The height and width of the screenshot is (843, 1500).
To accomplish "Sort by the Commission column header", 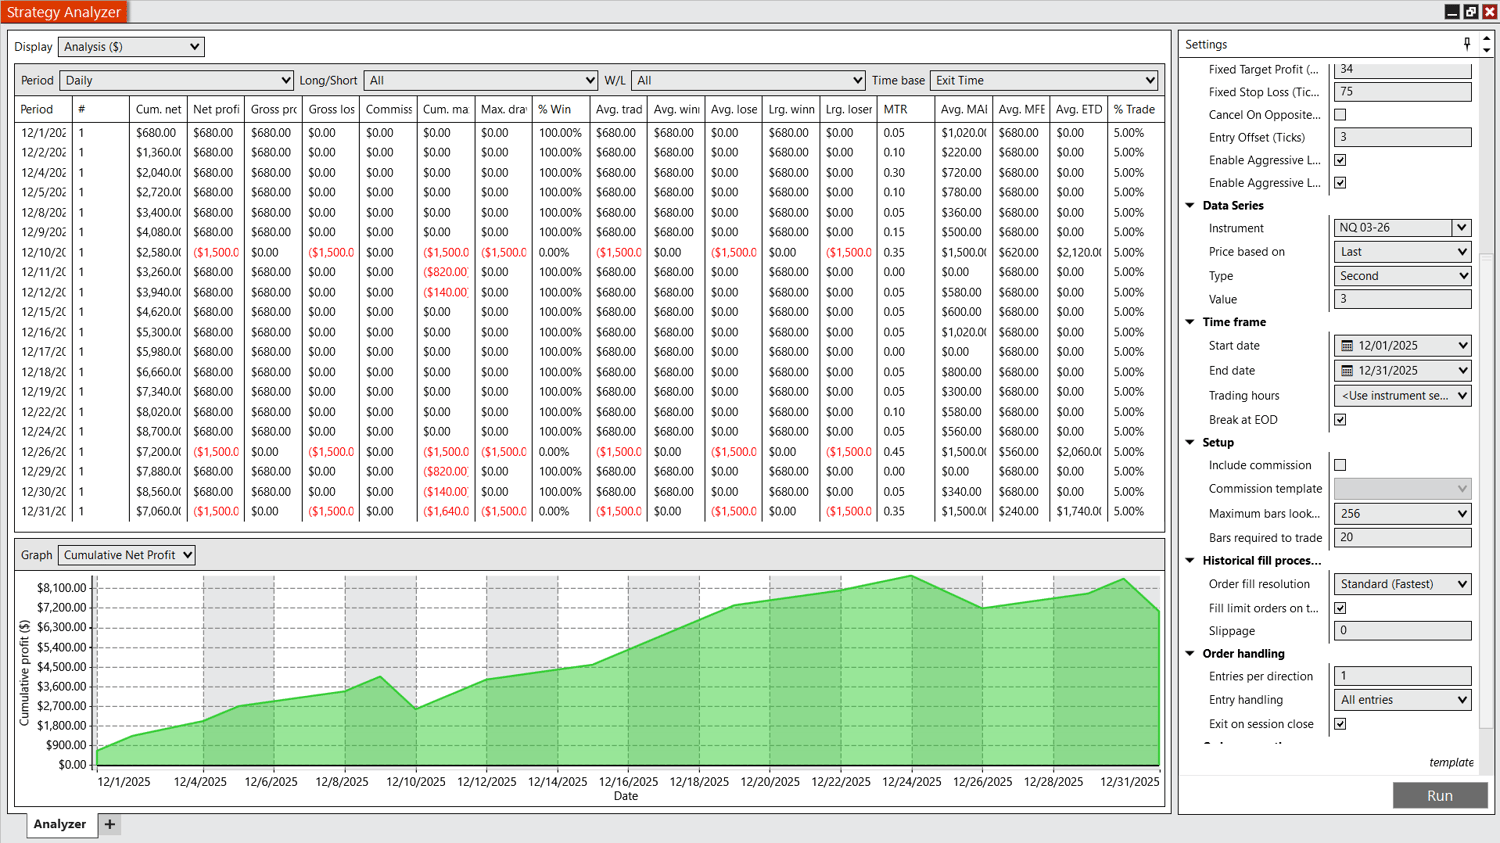I will (388, 109).
